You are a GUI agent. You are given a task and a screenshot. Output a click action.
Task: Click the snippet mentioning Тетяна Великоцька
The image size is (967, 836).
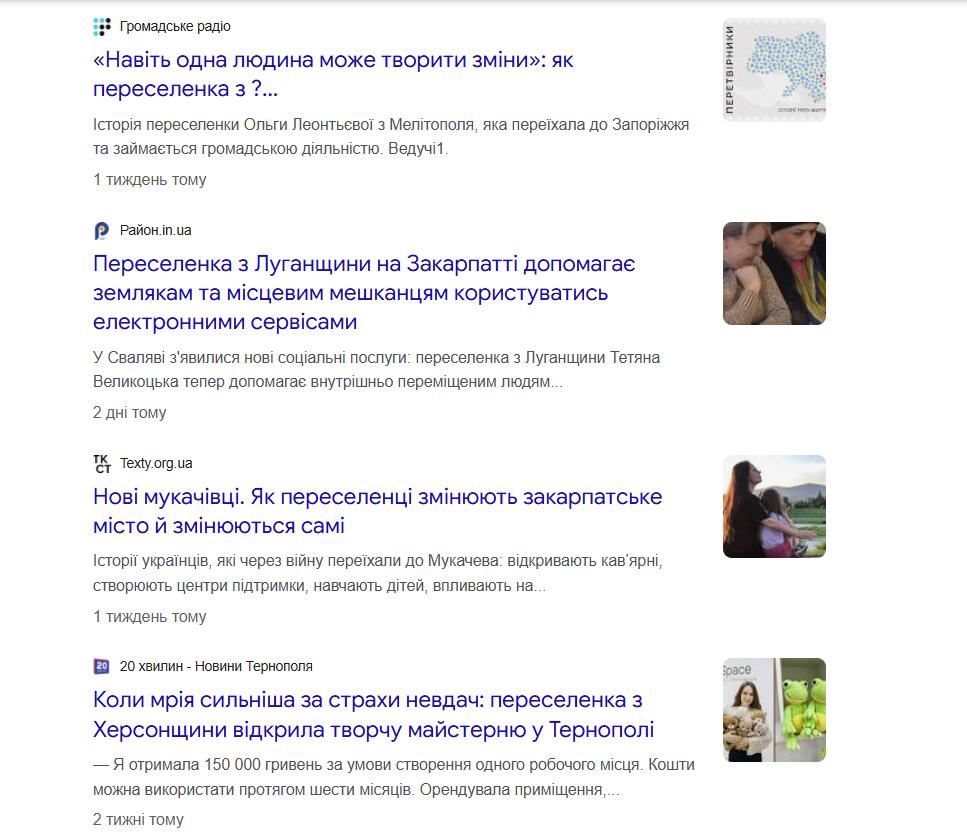(376, 370)
